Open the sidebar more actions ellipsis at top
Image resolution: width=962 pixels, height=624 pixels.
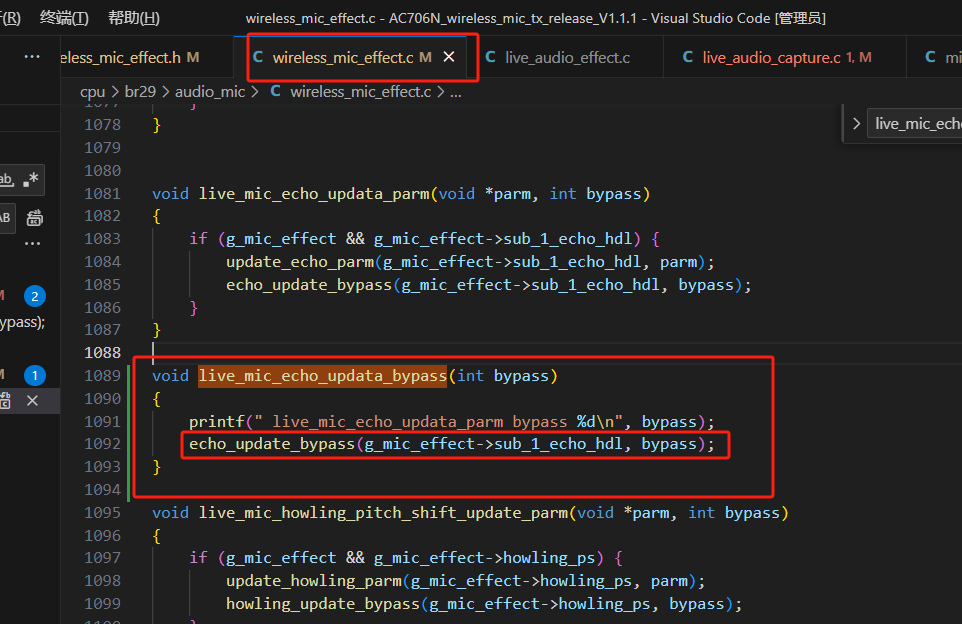click(x=32, y=57)
